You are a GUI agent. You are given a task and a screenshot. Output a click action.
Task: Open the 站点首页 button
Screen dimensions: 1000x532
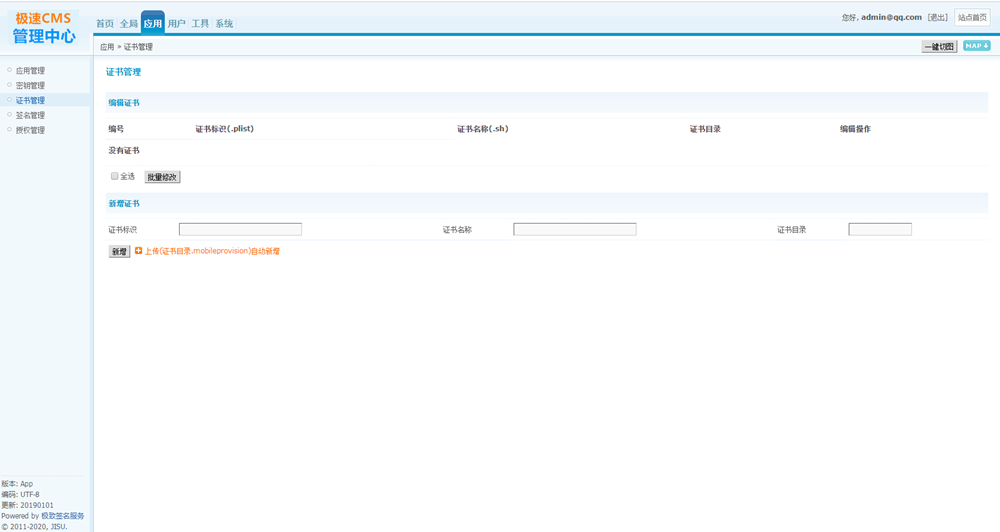pyautogui.click(x=972, y=17)
